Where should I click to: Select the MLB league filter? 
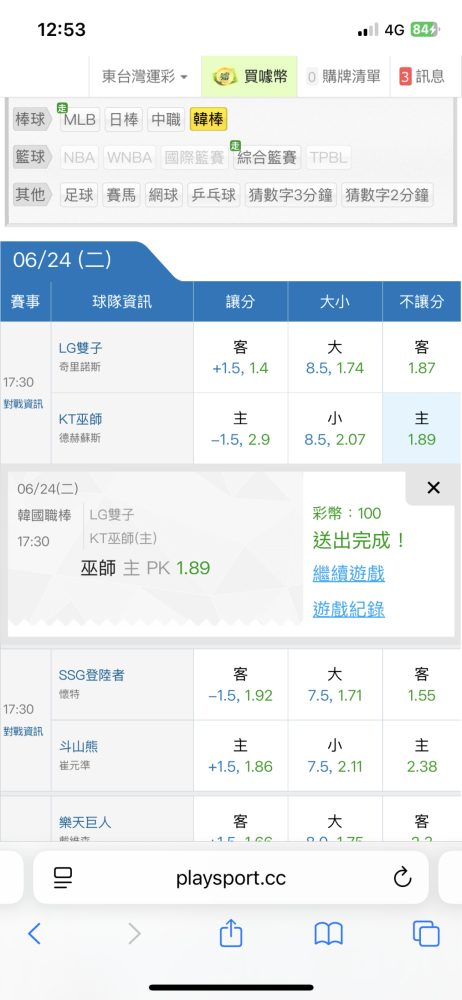80,119
